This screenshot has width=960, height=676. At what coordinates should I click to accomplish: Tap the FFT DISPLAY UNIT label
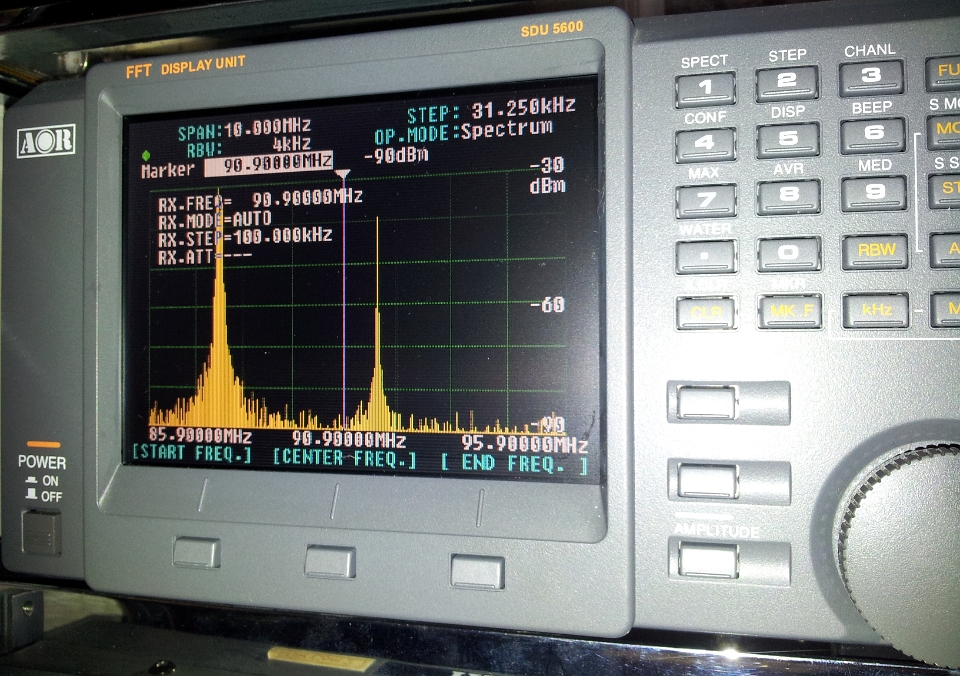pyautogui.click(x=186, y=67)
